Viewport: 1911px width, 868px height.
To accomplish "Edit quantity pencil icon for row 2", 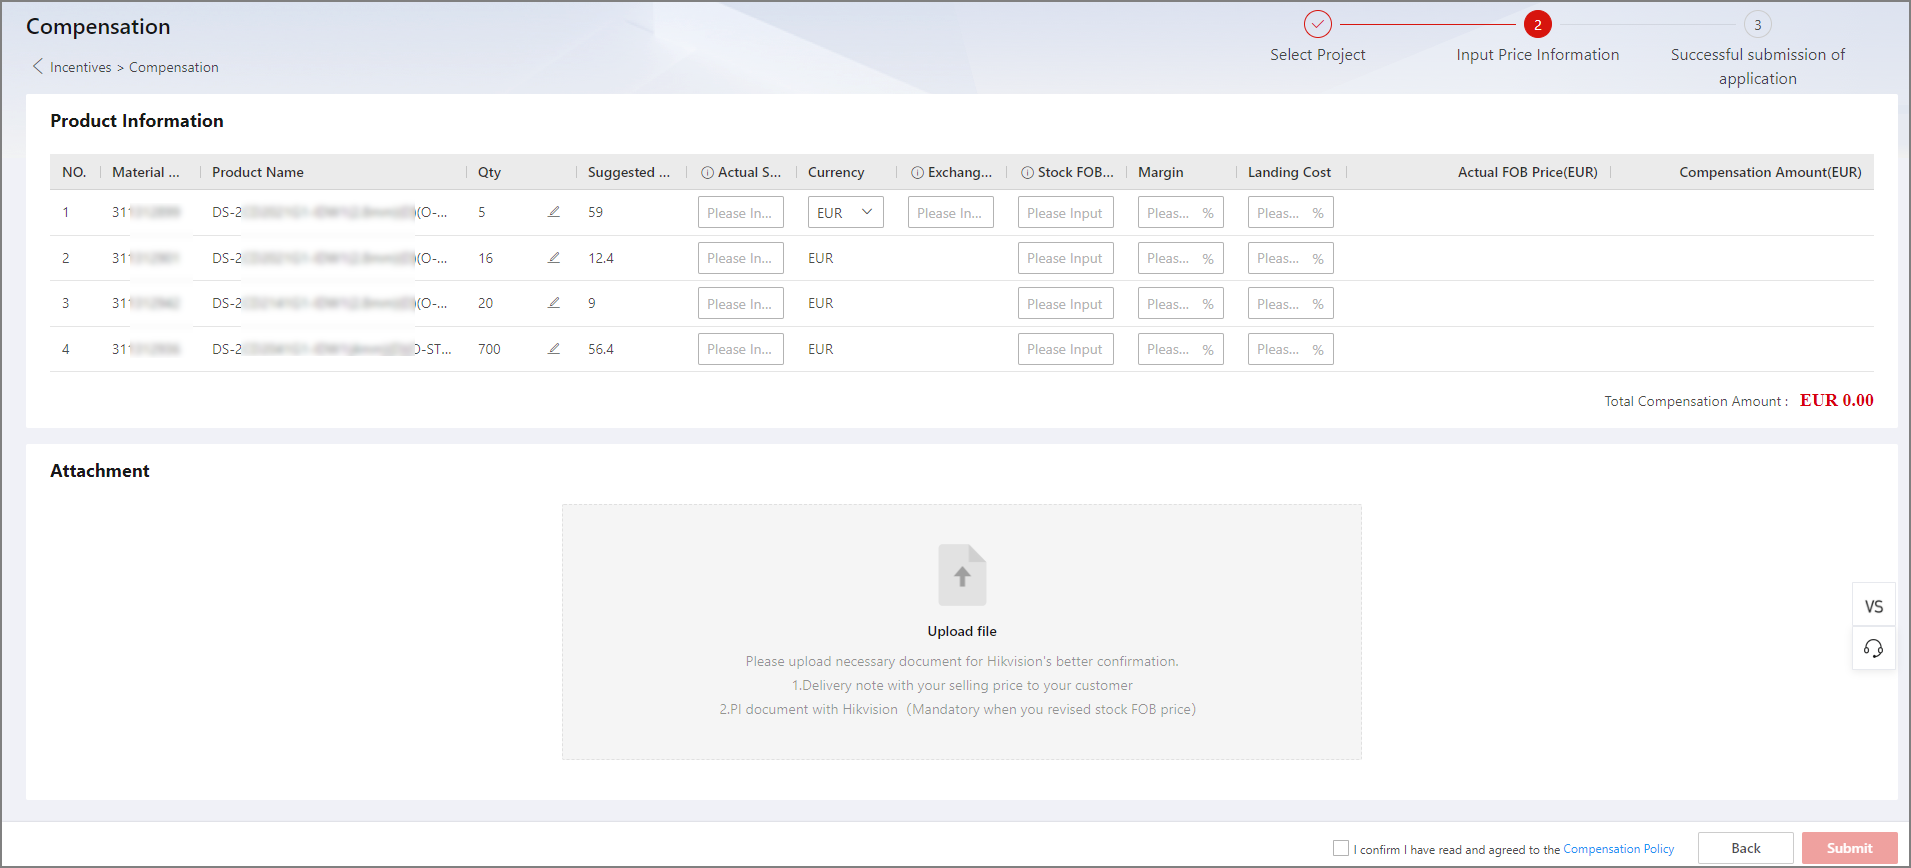I will pos(554,258).
